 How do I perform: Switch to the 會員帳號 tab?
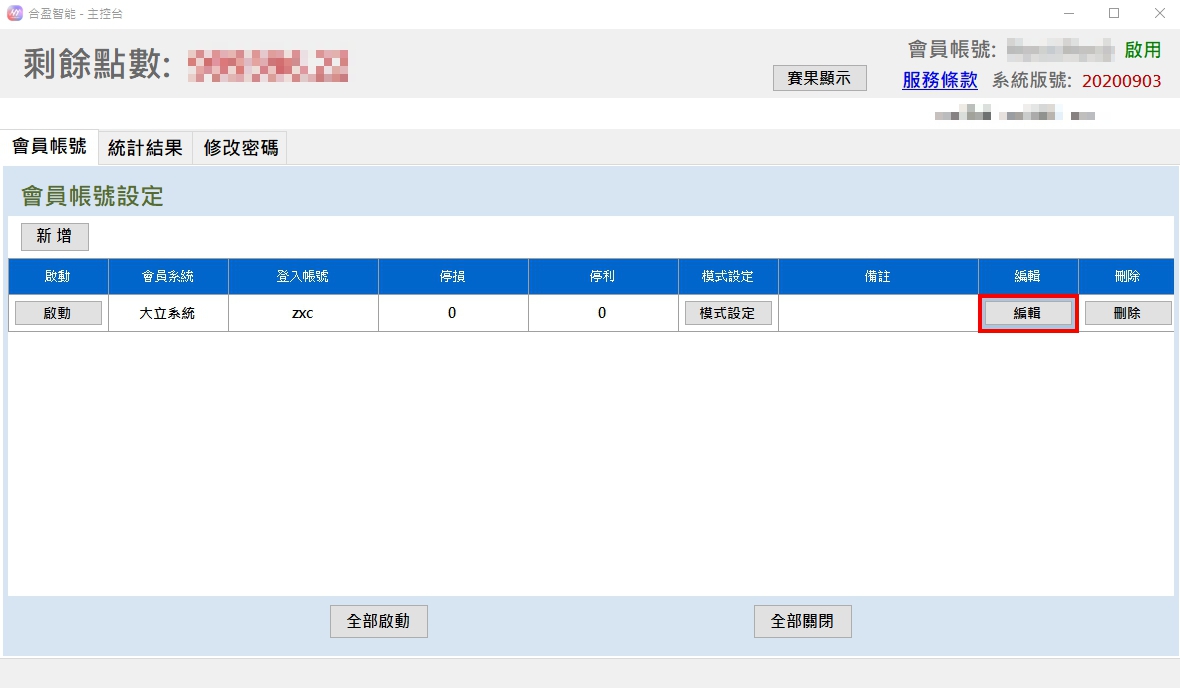point(49,147)
